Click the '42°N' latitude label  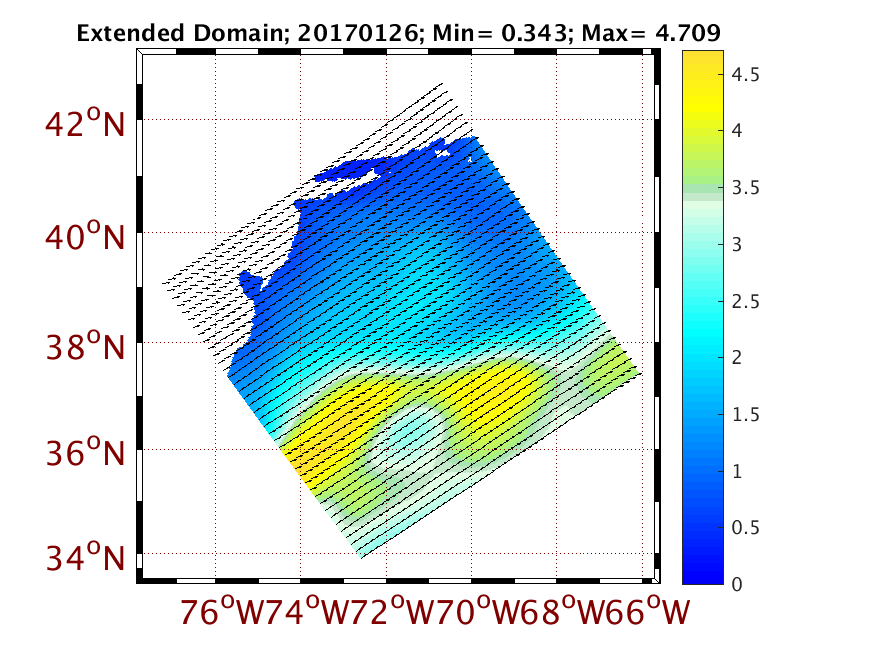tap(85, 123)
